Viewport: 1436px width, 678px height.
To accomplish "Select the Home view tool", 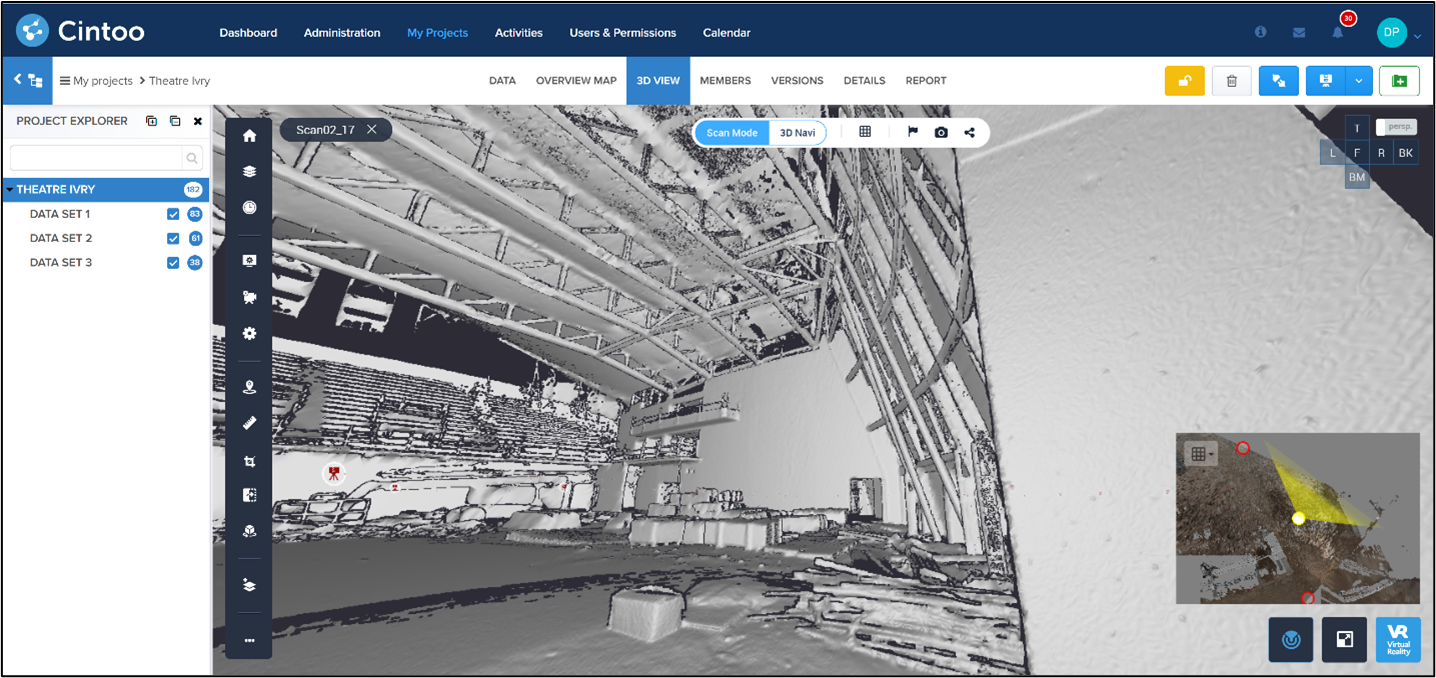I will [x=249, y=135].
